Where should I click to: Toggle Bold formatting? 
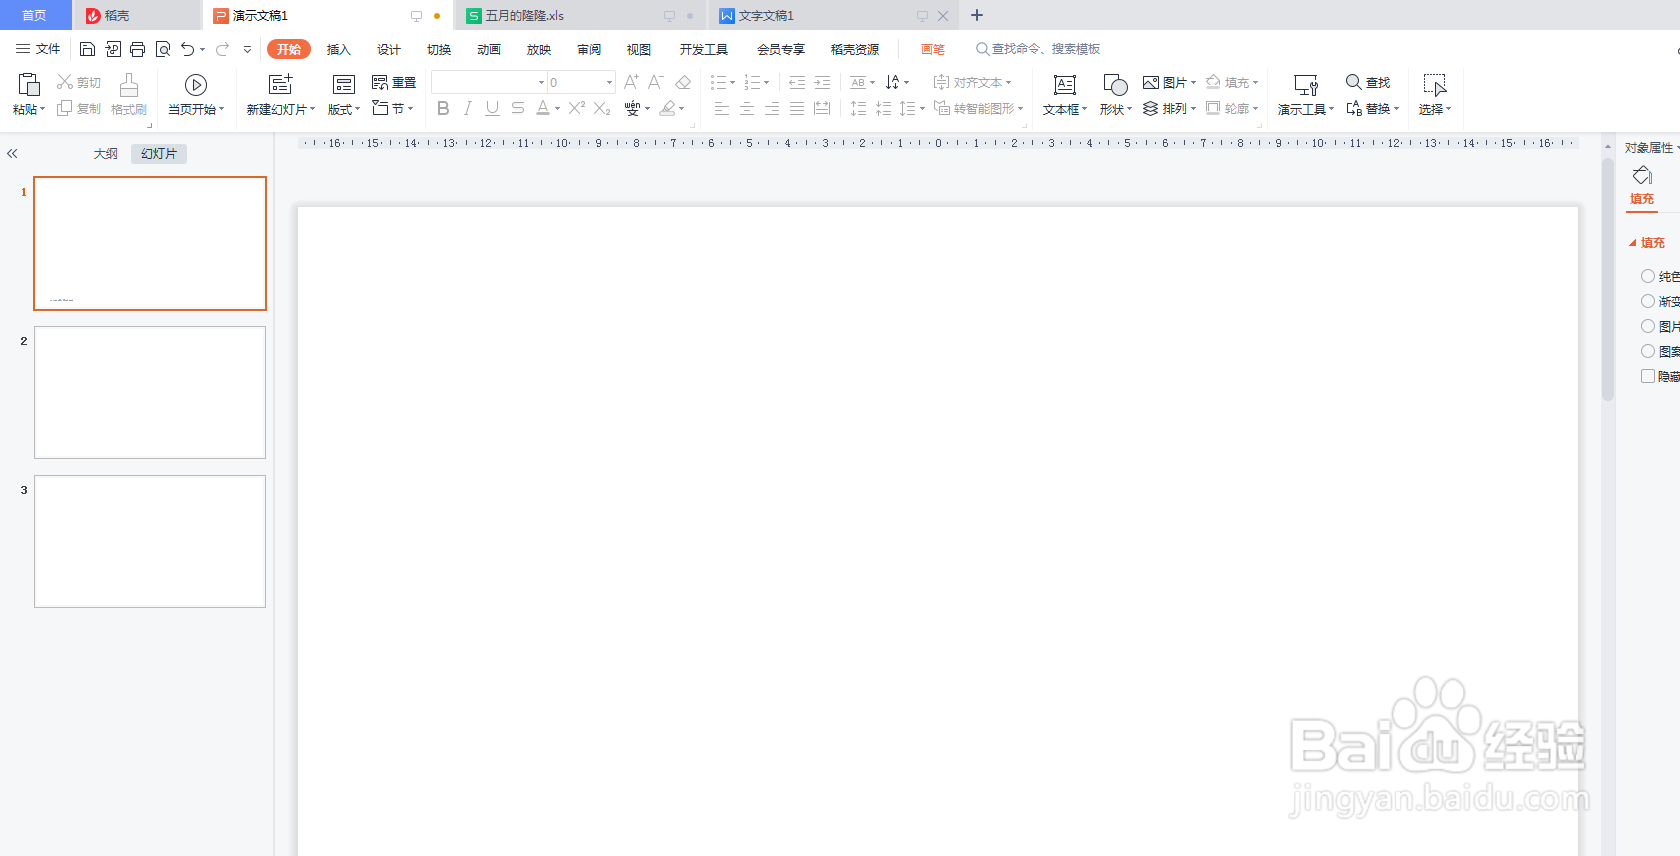click(443, 108)
